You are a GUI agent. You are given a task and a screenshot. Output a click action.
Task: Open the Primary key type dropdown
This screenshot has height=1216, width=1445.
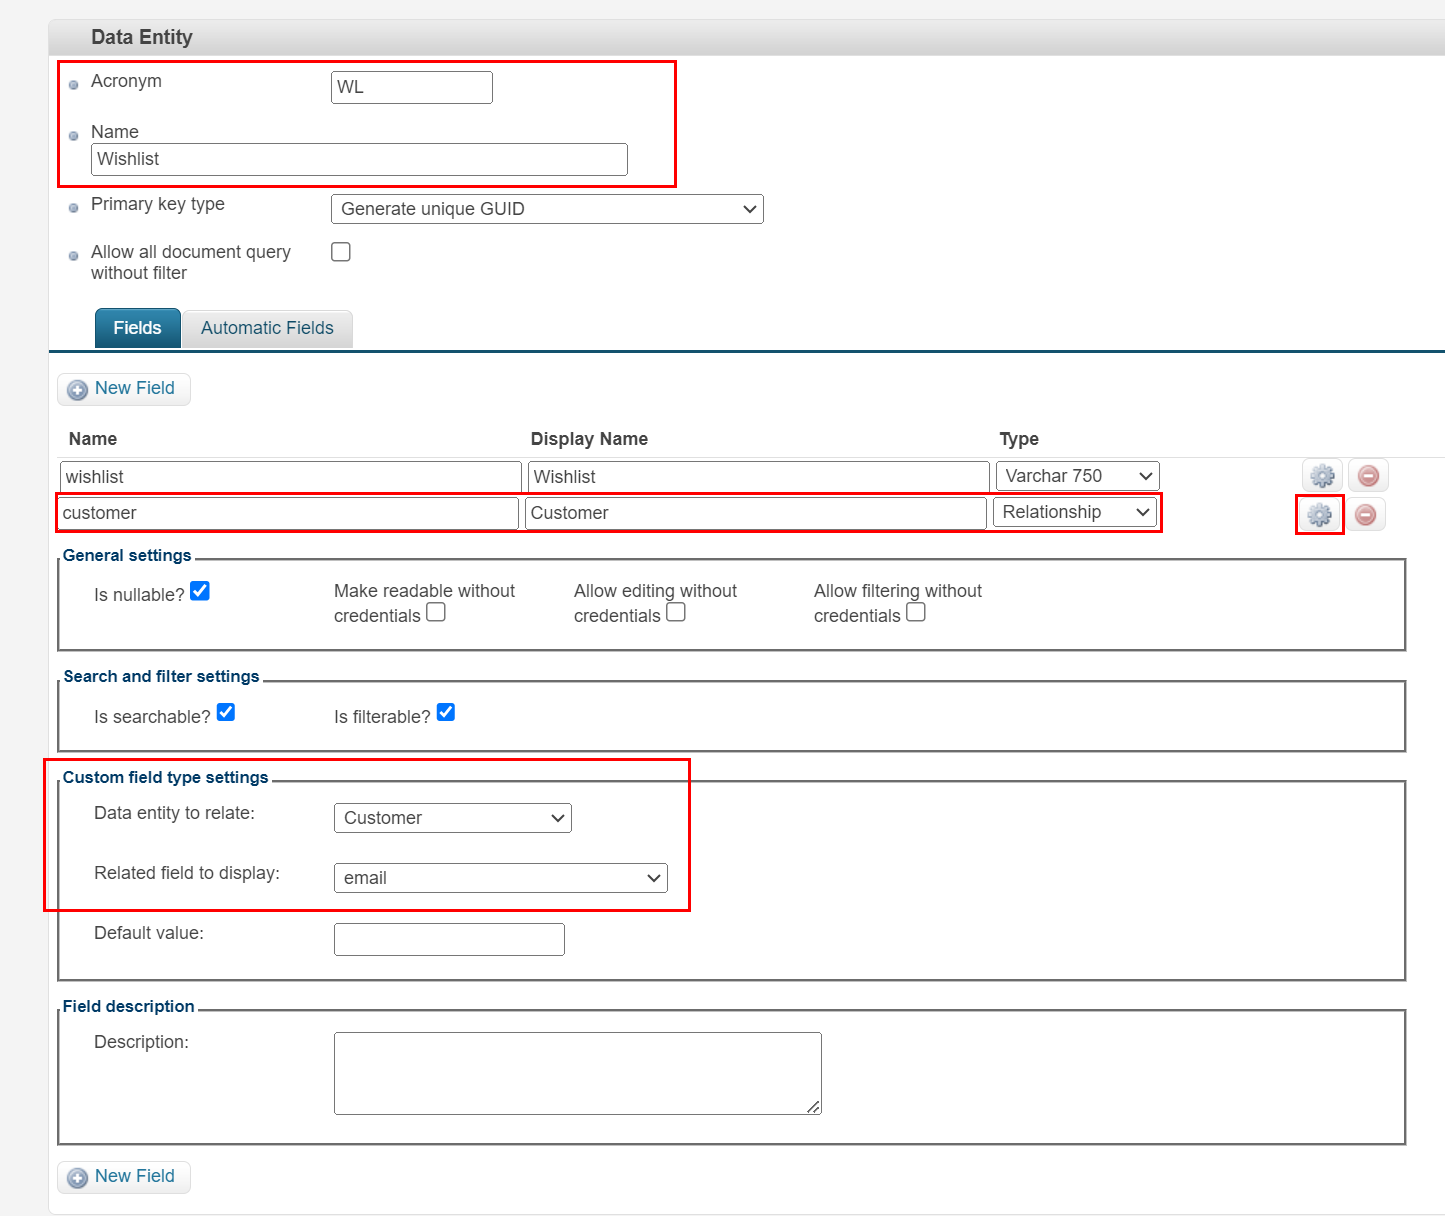tap(547, 209)
